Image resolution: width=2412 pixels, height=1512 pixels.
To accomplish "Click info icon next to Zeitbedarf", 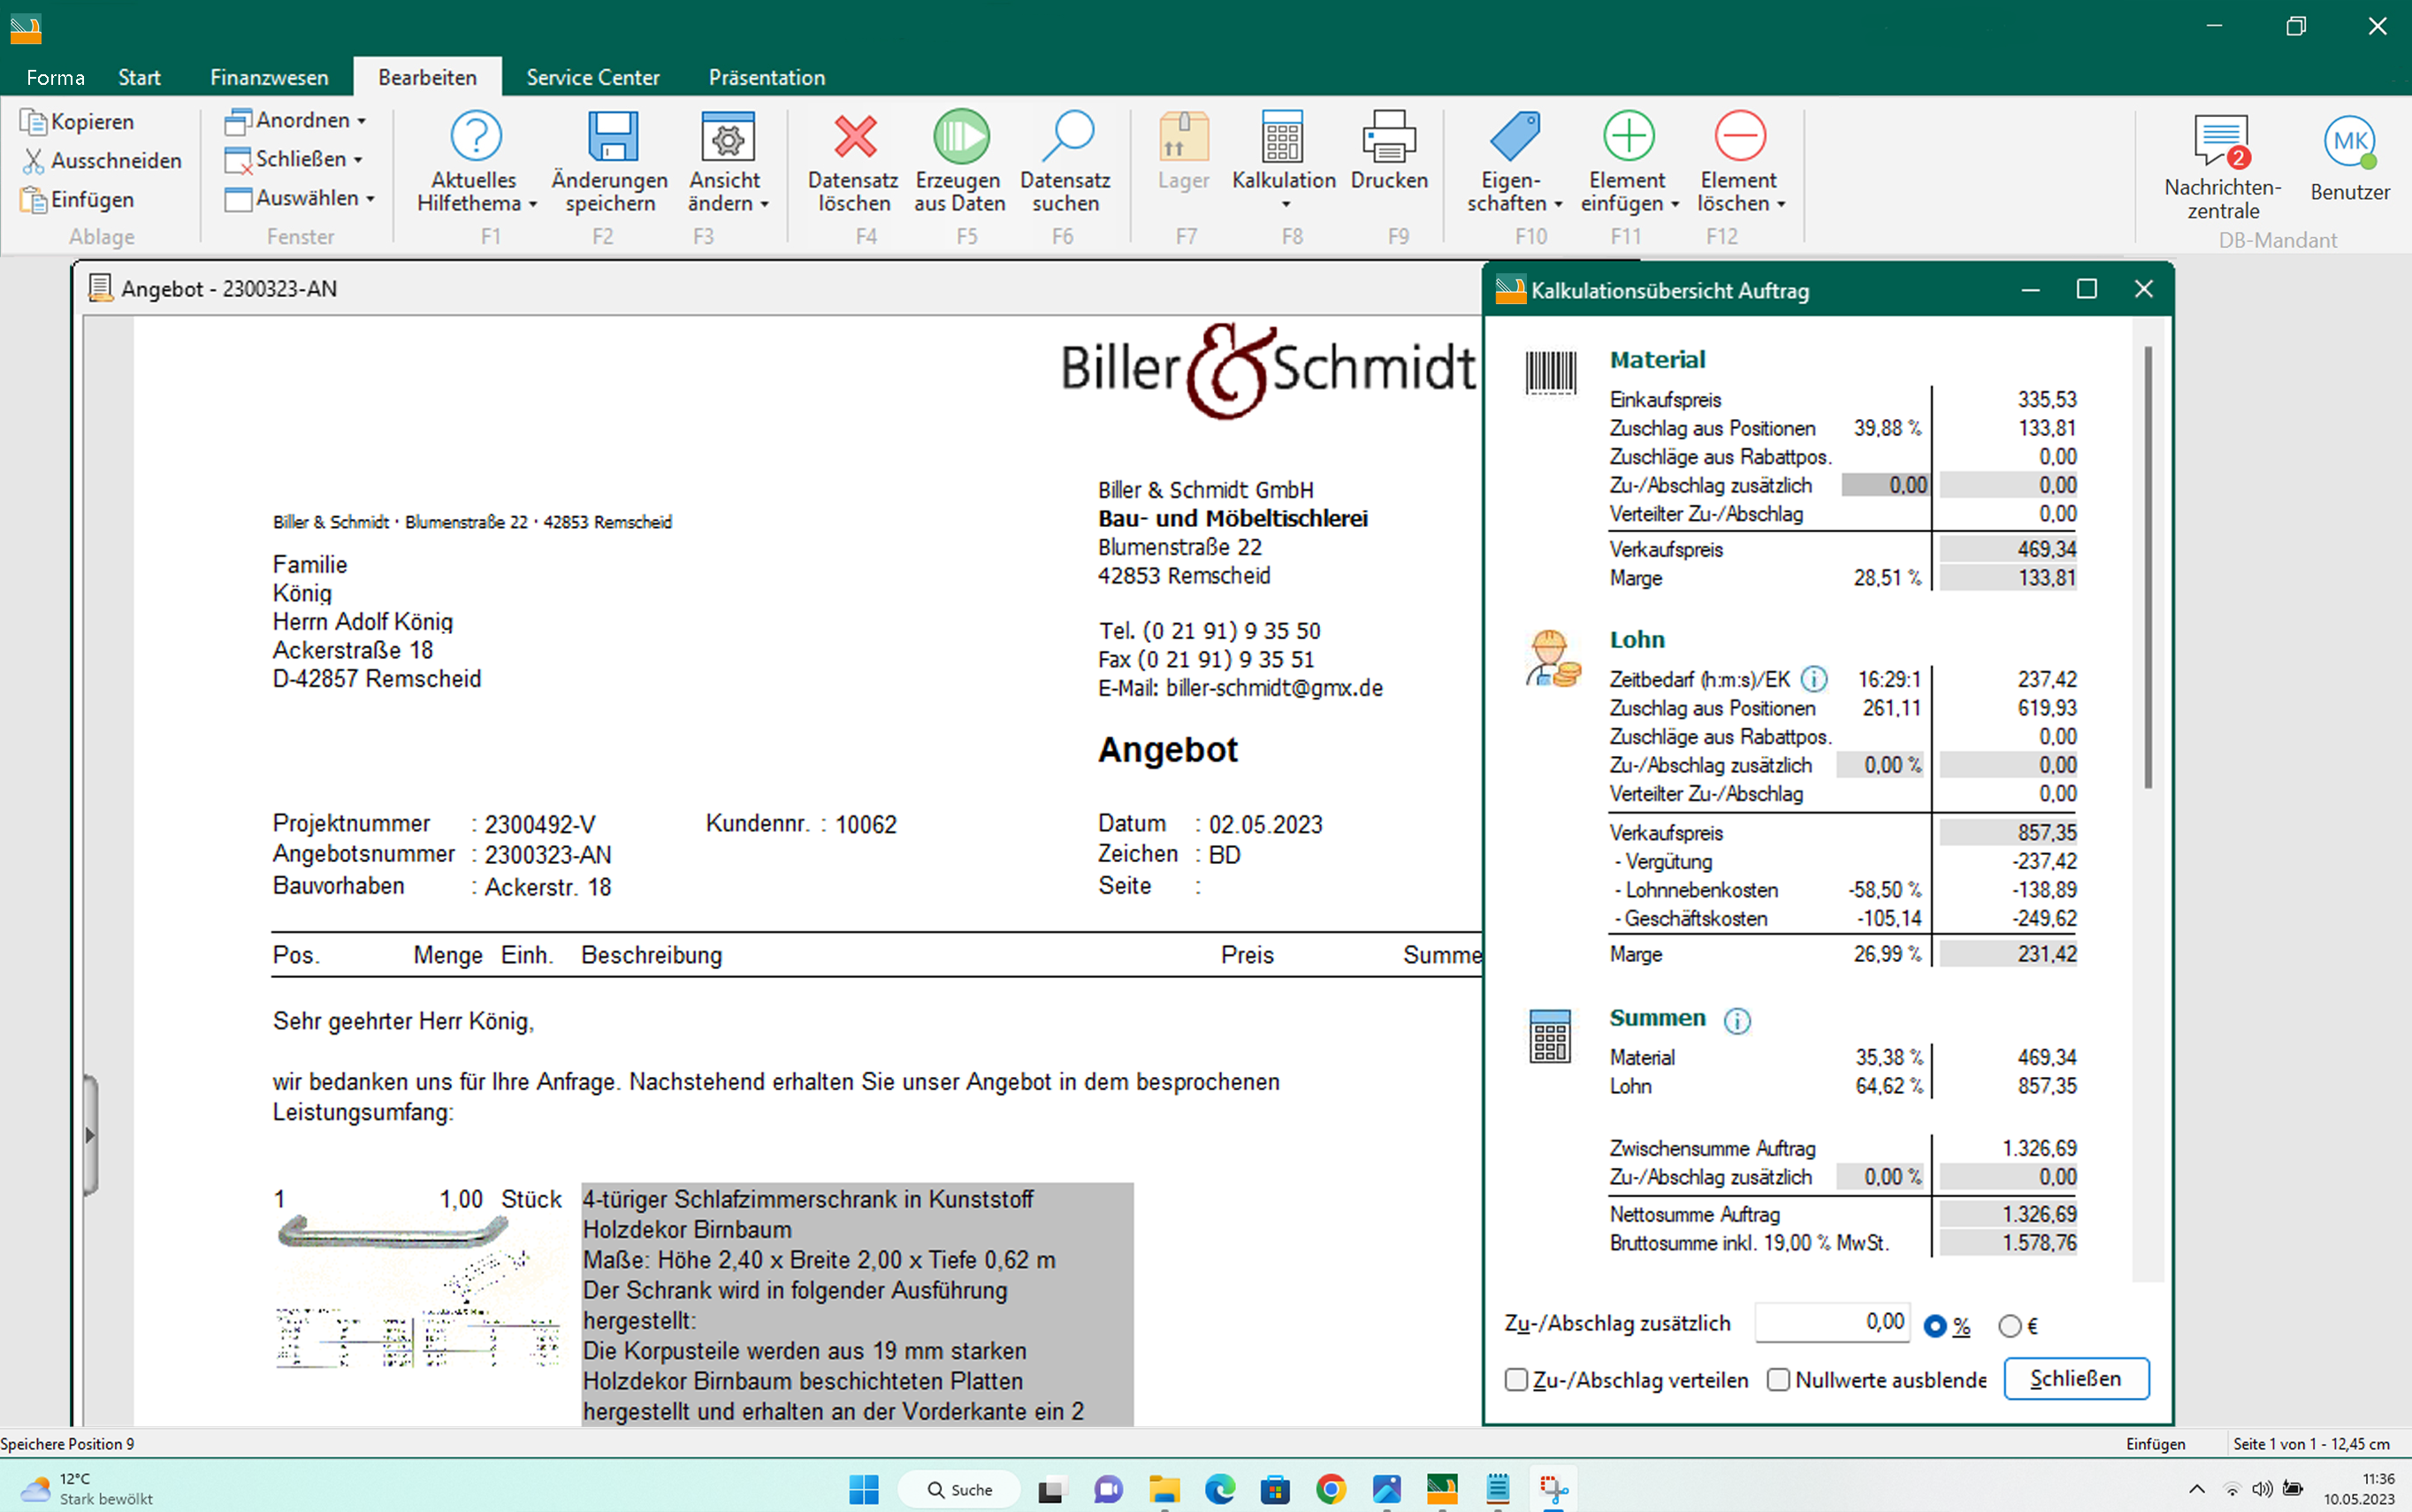I will [x=1814, y=680].
